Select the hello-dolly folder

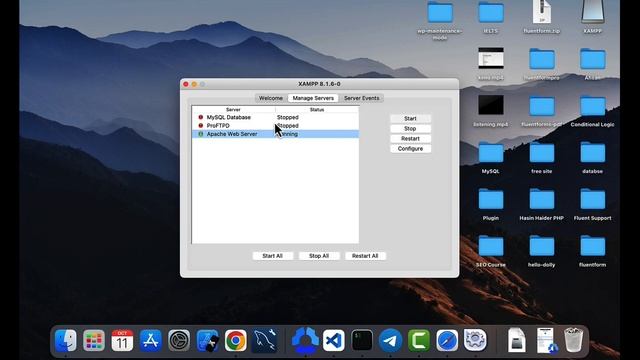click(x=542, y=247)
